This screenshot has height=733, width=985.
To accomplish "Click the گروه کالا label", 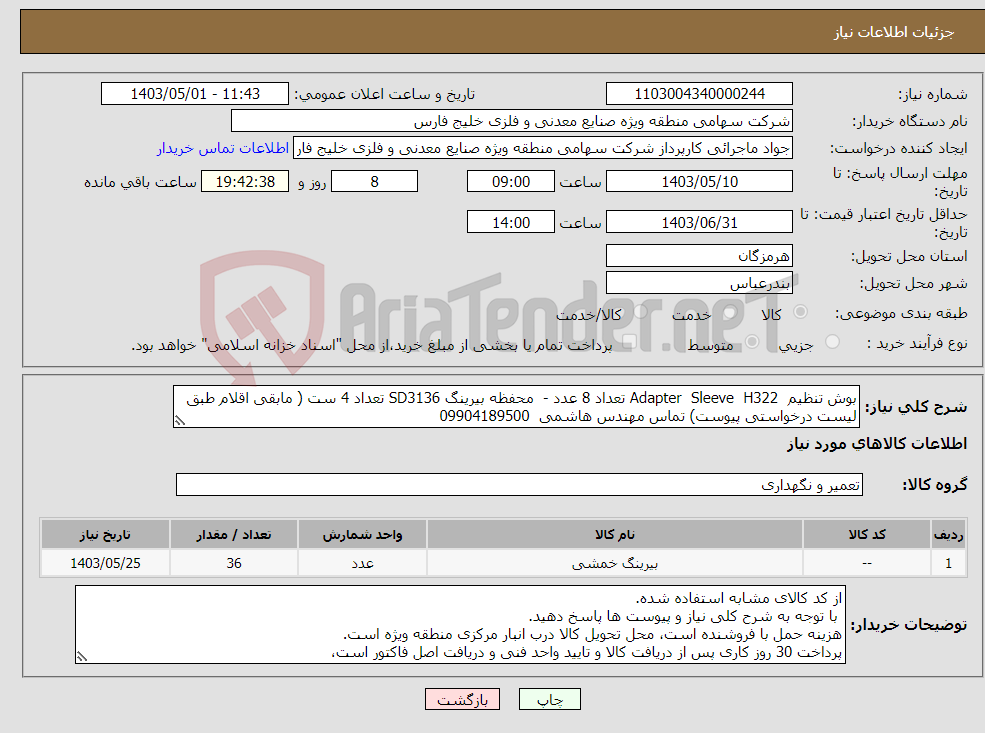I will 935,485.
